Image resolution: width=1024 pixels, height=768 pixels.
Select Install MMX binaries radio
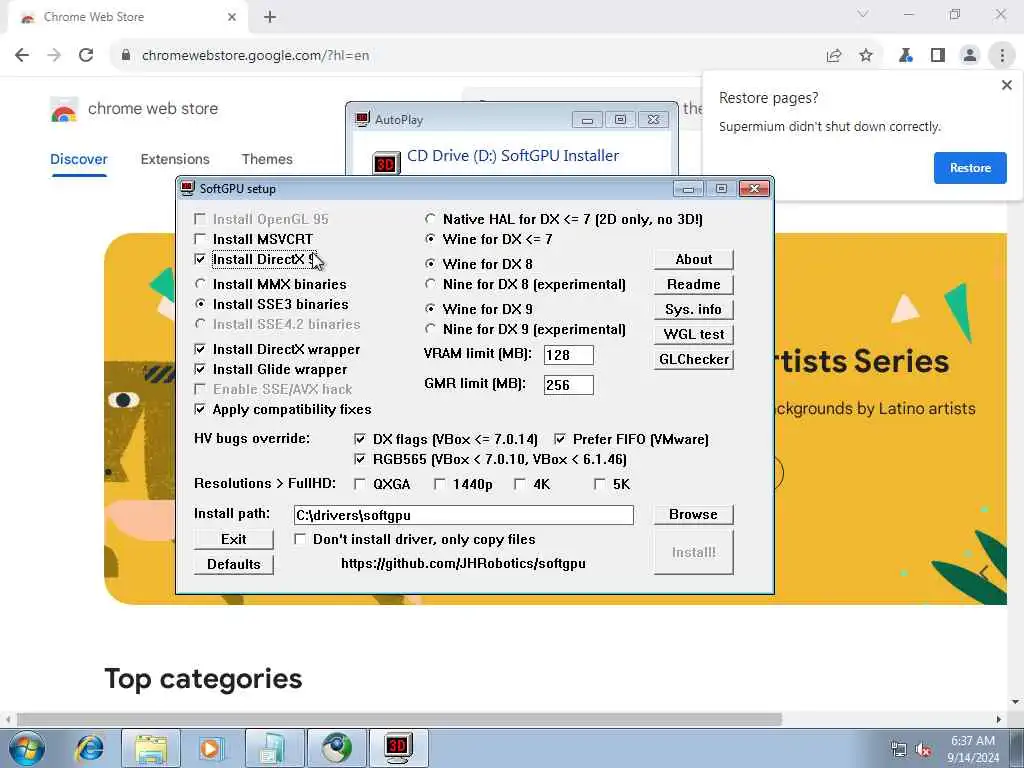tap(200, 284)
